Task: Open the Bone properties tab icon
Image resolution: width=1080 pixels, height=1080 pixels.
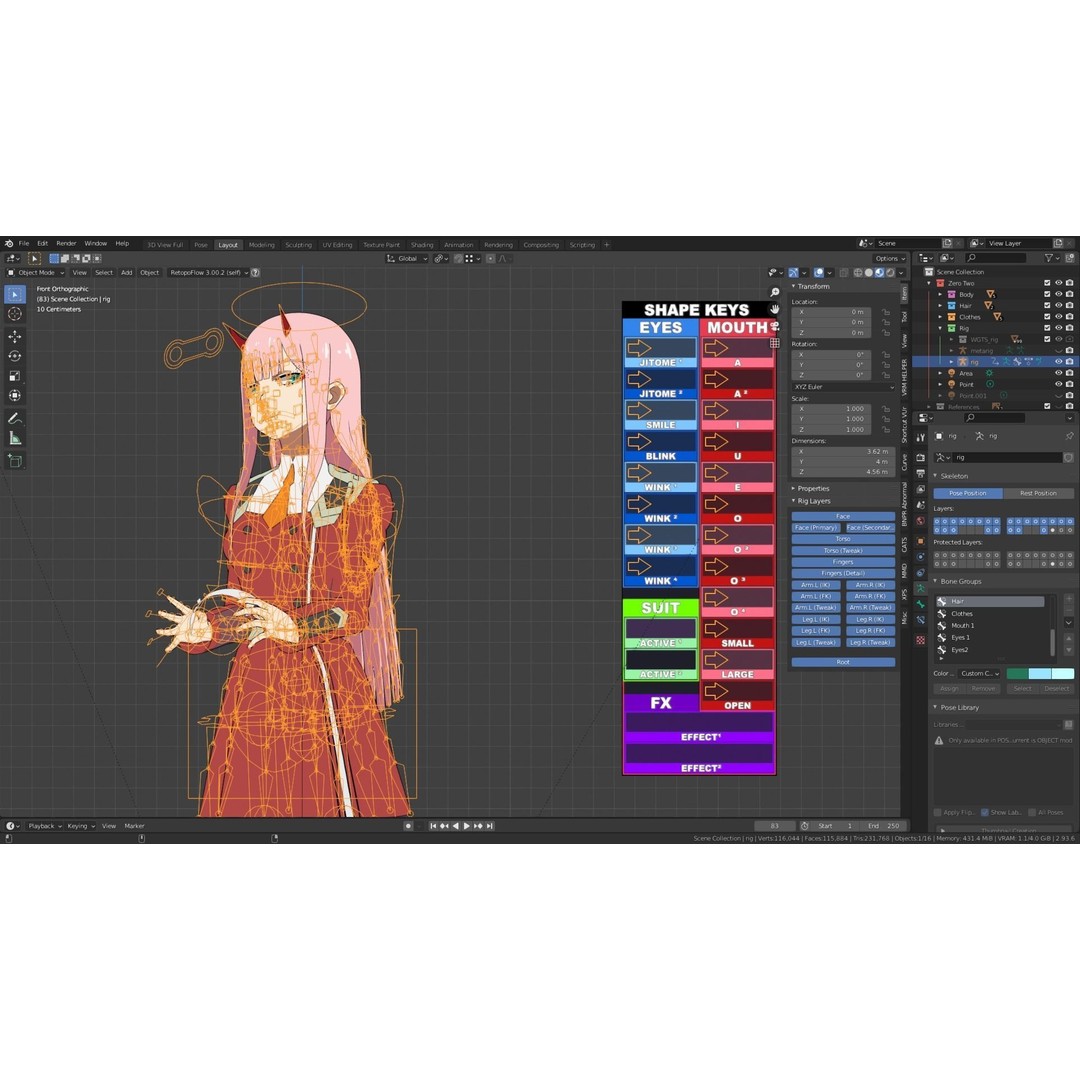Action: pos(921,604)
